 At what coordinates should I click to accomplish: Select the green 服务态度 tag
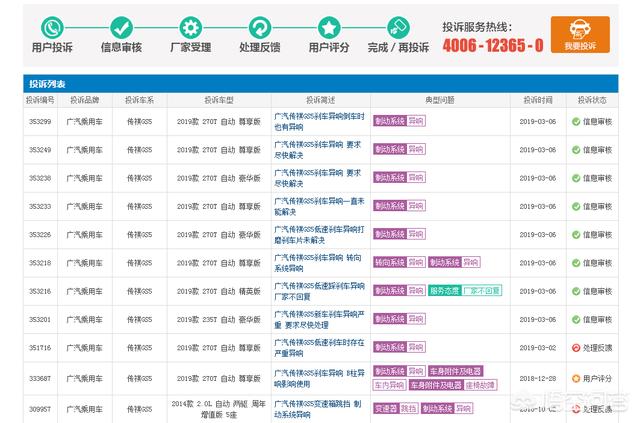tap(444, 291)
